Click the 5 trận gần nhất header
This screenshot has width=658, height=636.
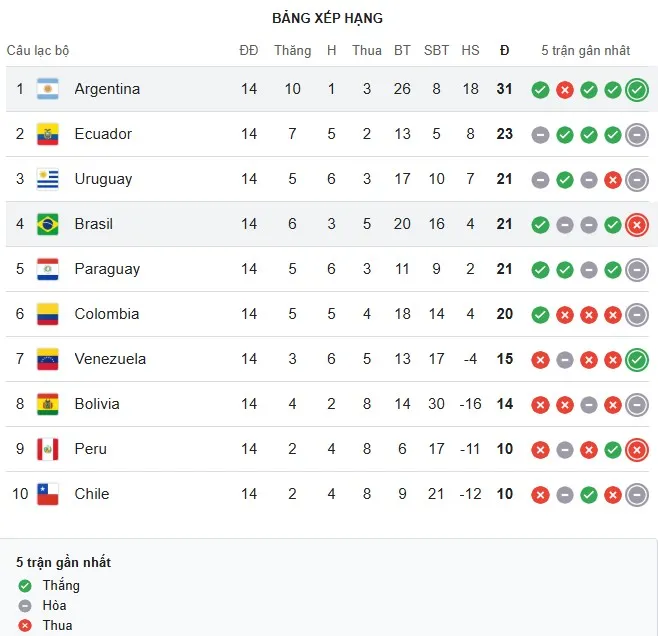pos(585,50)
